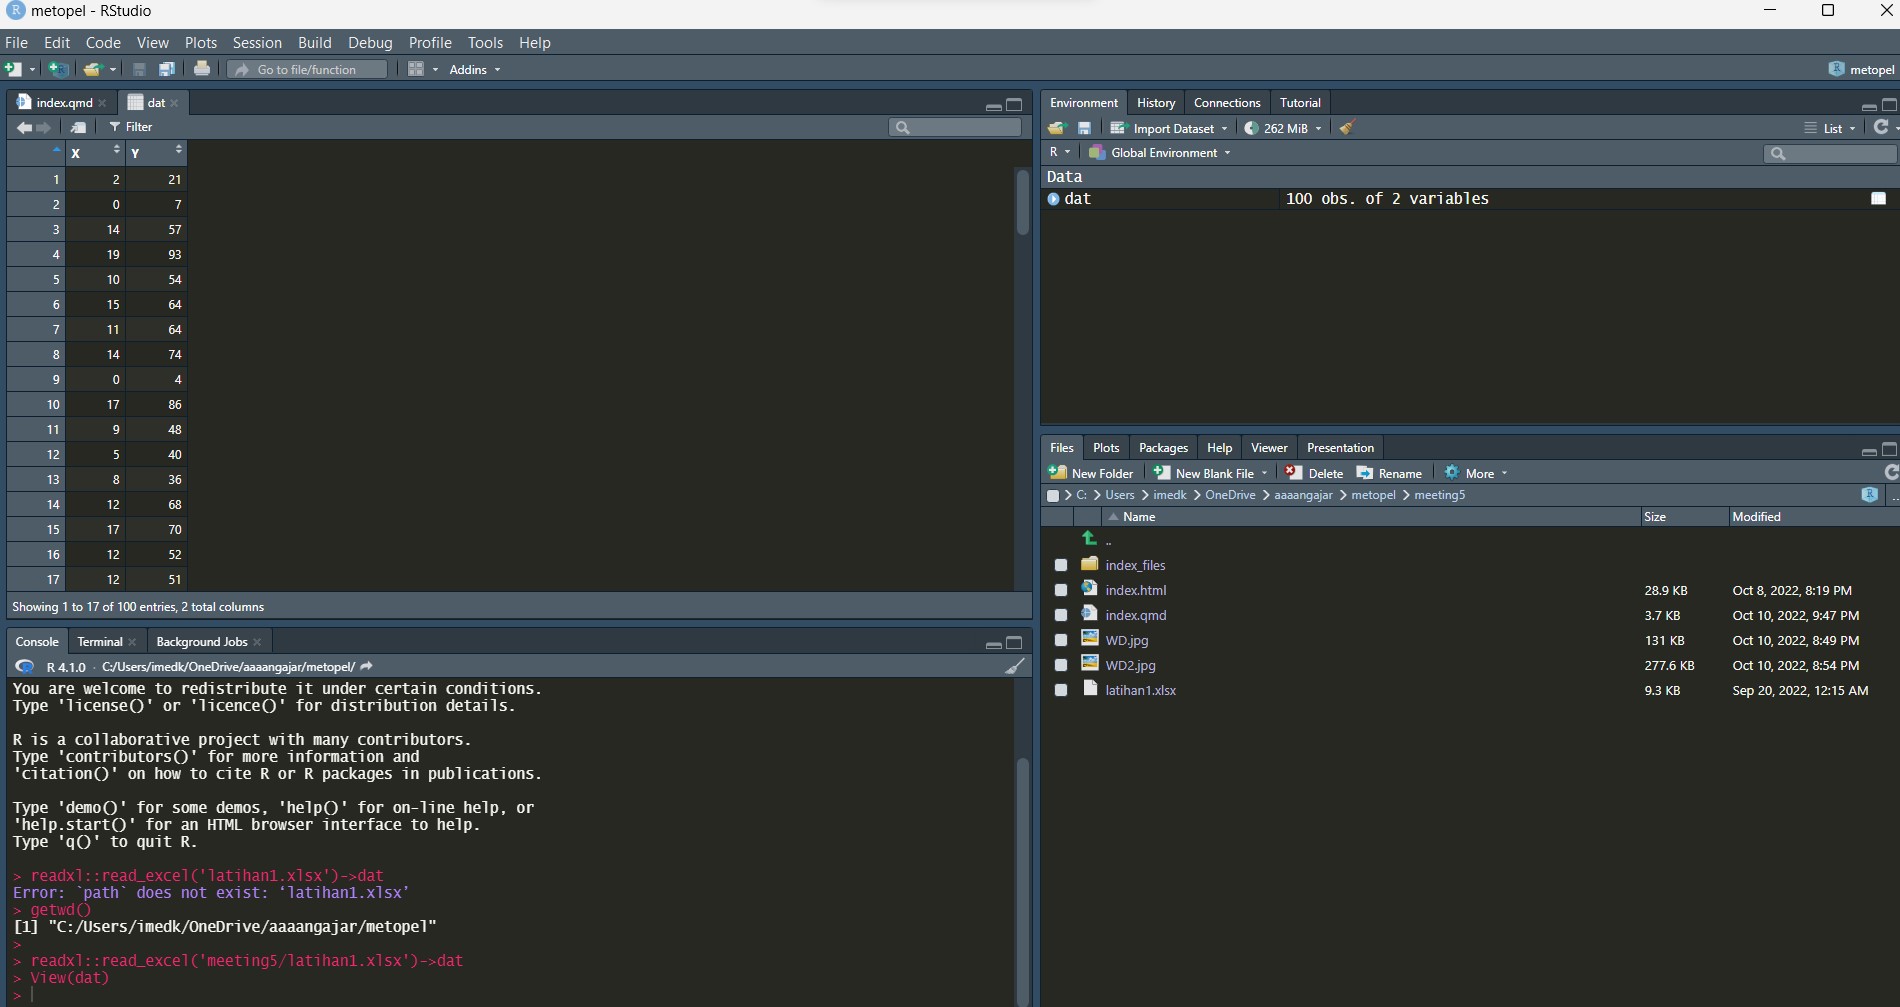The image size is (1900, 1007).
Task: Open the Session menu
Action: pos(257,42)
